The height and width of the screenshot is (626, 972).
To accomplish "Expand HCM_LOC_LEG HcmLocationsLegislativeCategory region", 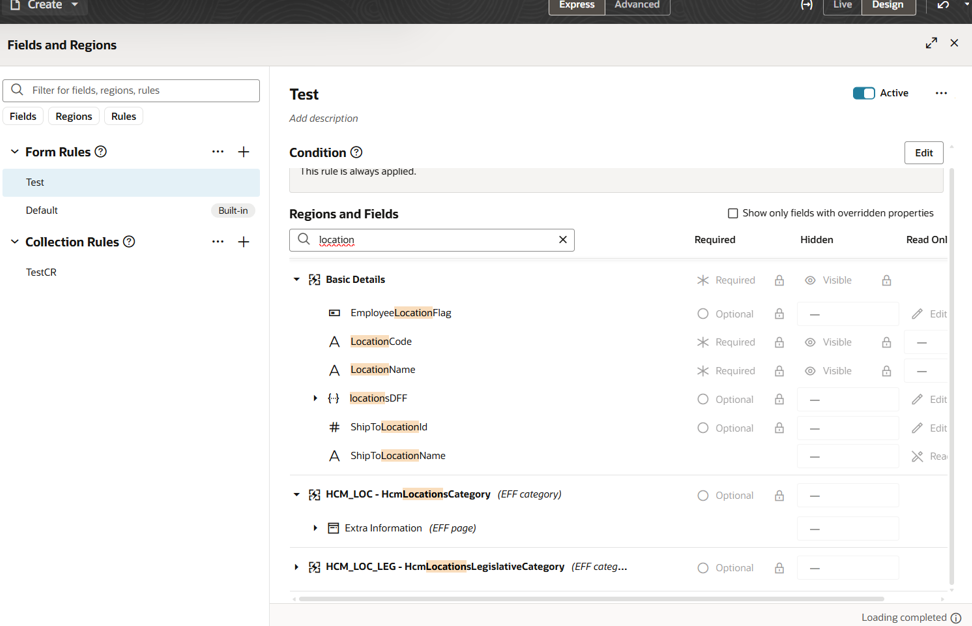I will pyautogui.click(x=297, y=567).
